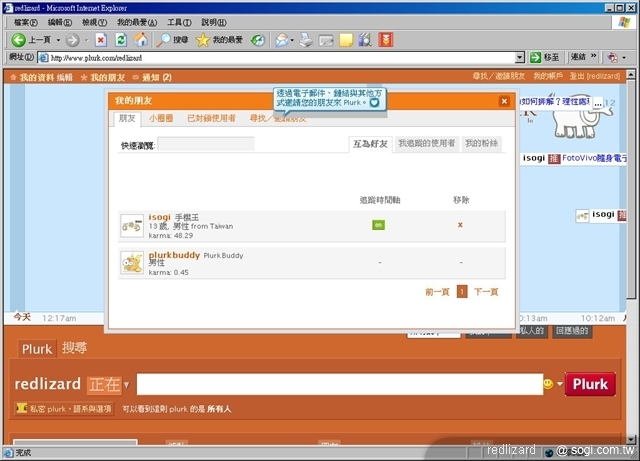Open the 檔案(F) menu
The image size is (640, 461).
pyautogui.click(x=25, y=22)
